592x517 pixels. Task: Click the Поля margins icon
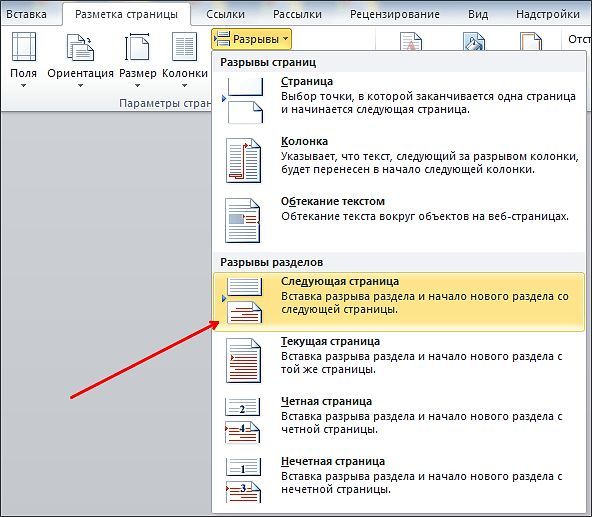click(24, 46)
